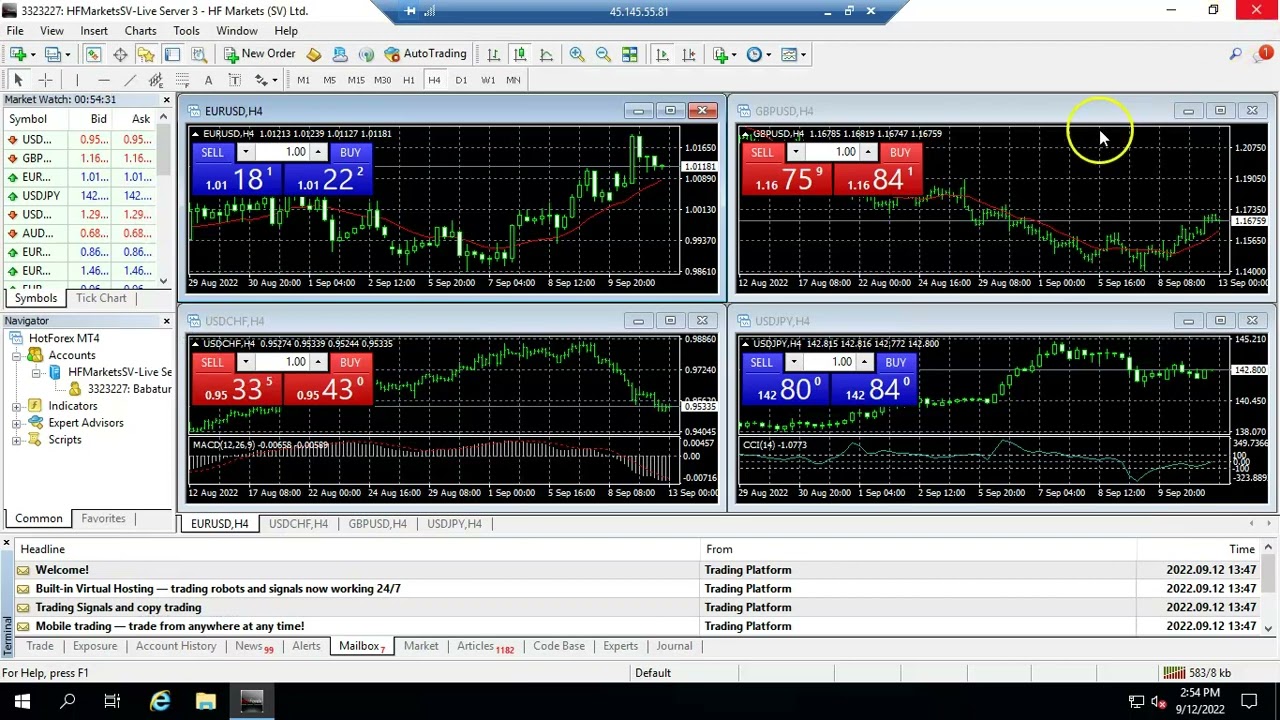Close the Market Watch panel

coord(166,100)
